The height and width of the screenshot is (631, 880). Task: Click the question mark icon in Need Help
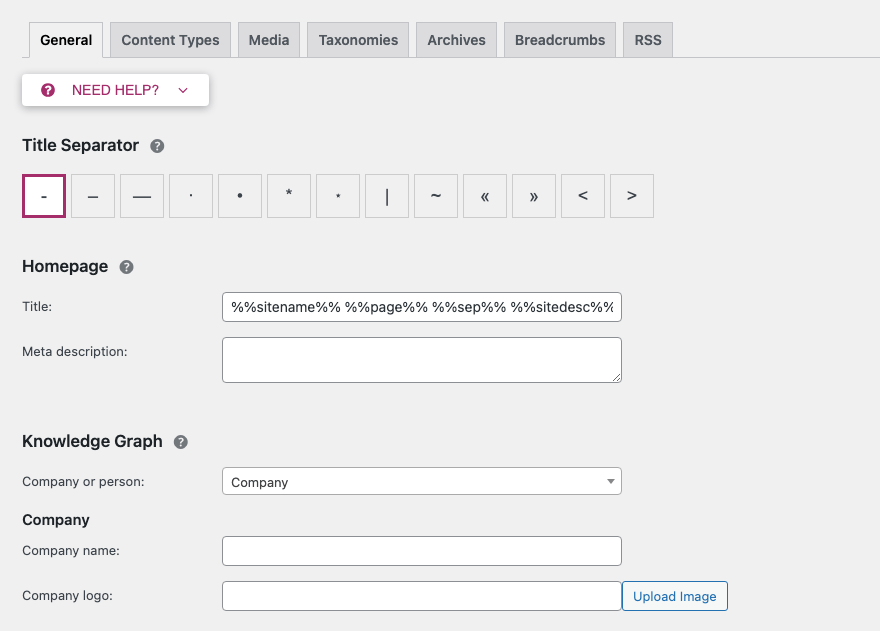[48, 90]
